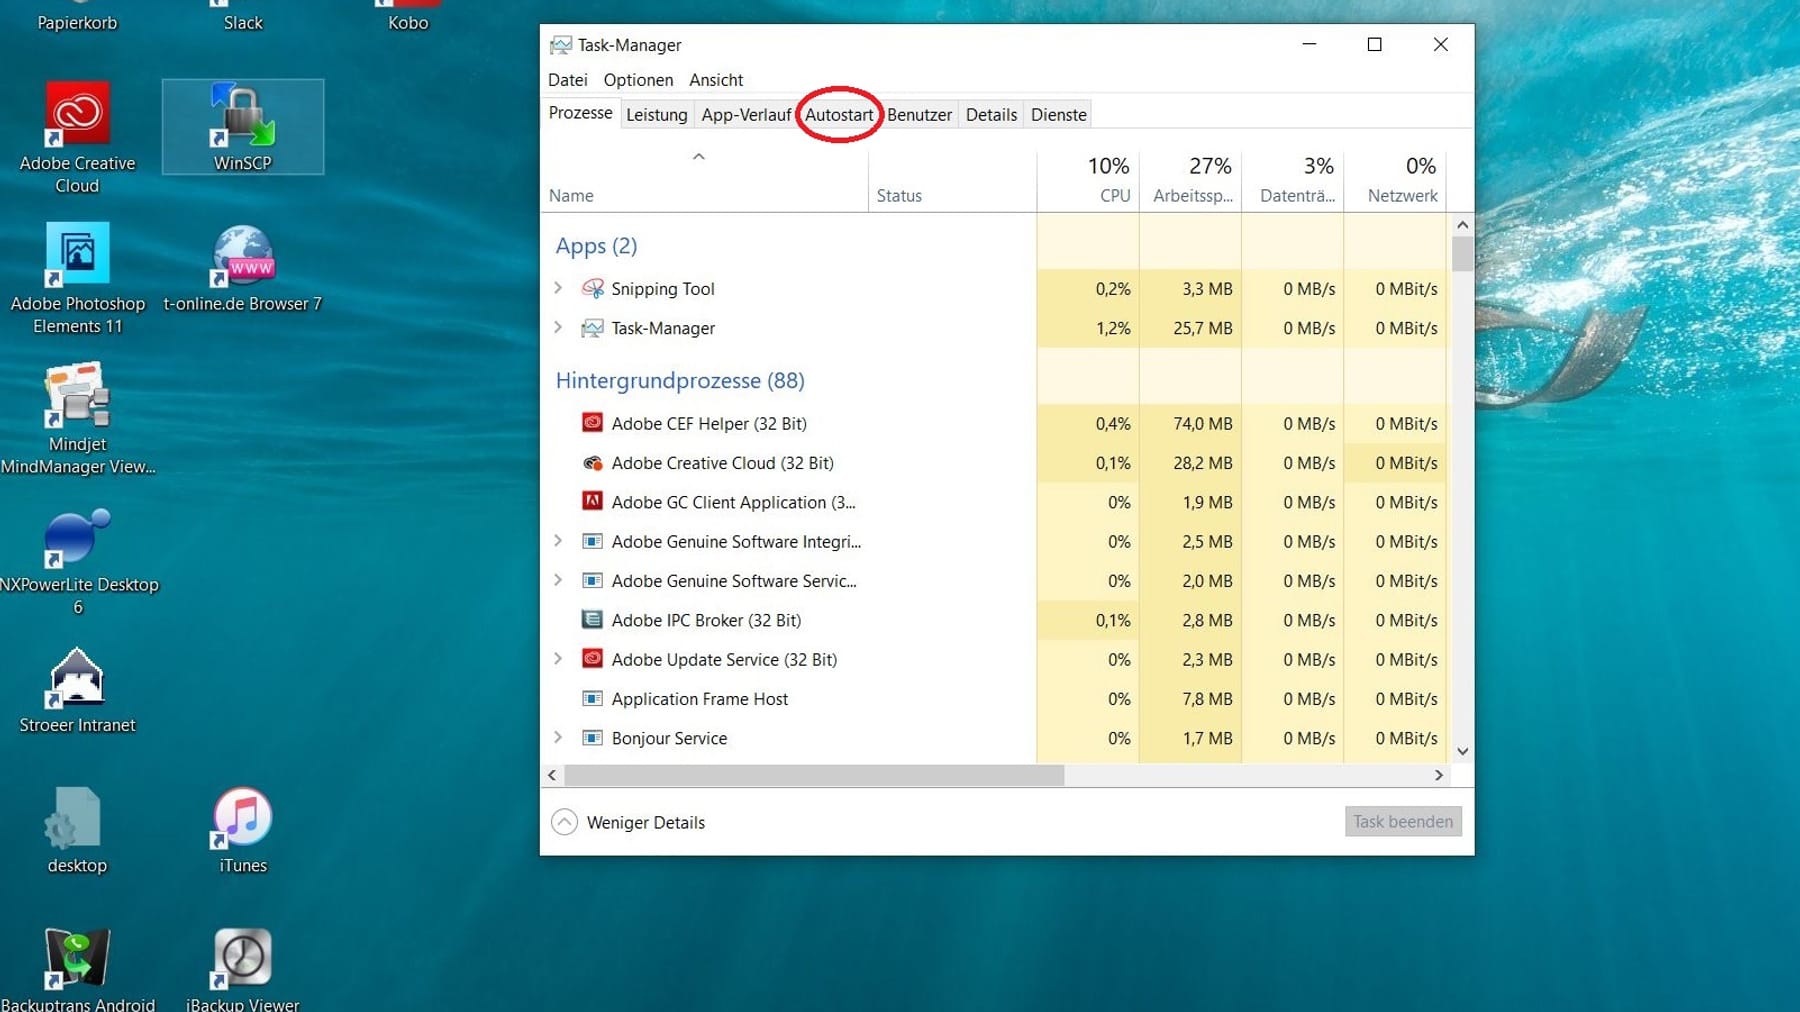Select the iTunes desktop icon
The width and height of the screenshot is (1800, 1012).
tap(243, 830)
